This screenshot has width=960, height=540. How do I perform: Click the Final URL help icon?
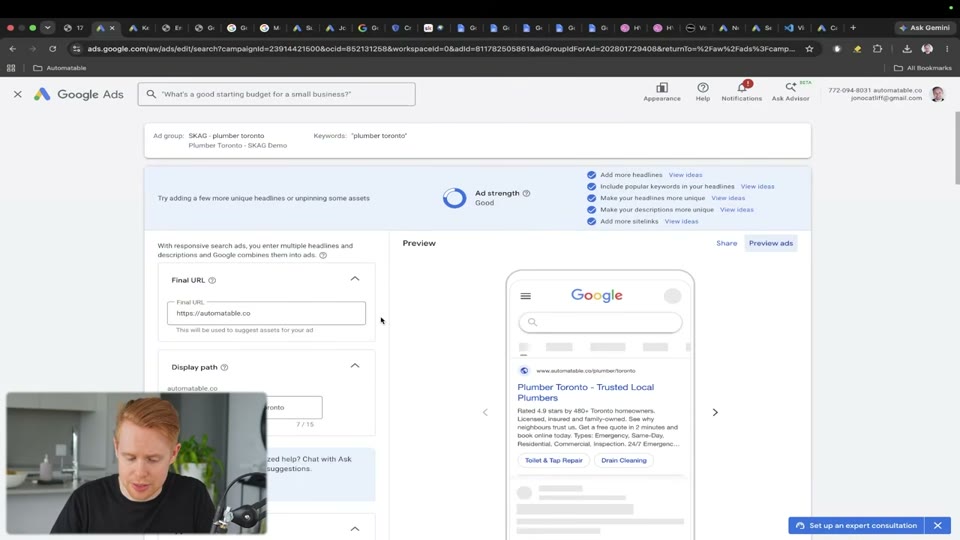[212, 280]
